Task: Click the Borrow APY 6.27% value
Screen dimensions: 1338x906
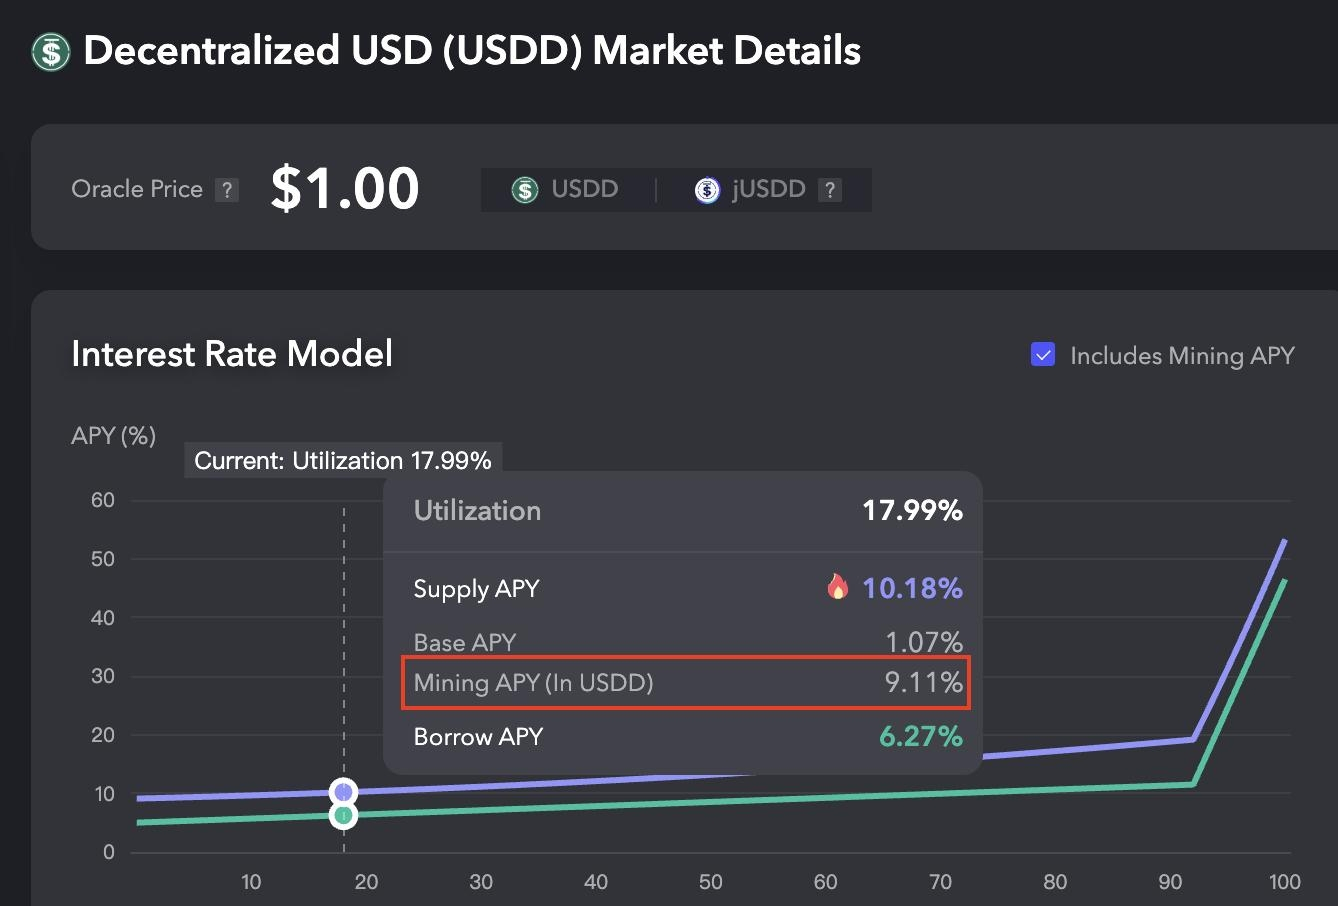Action: coord(920,737)
